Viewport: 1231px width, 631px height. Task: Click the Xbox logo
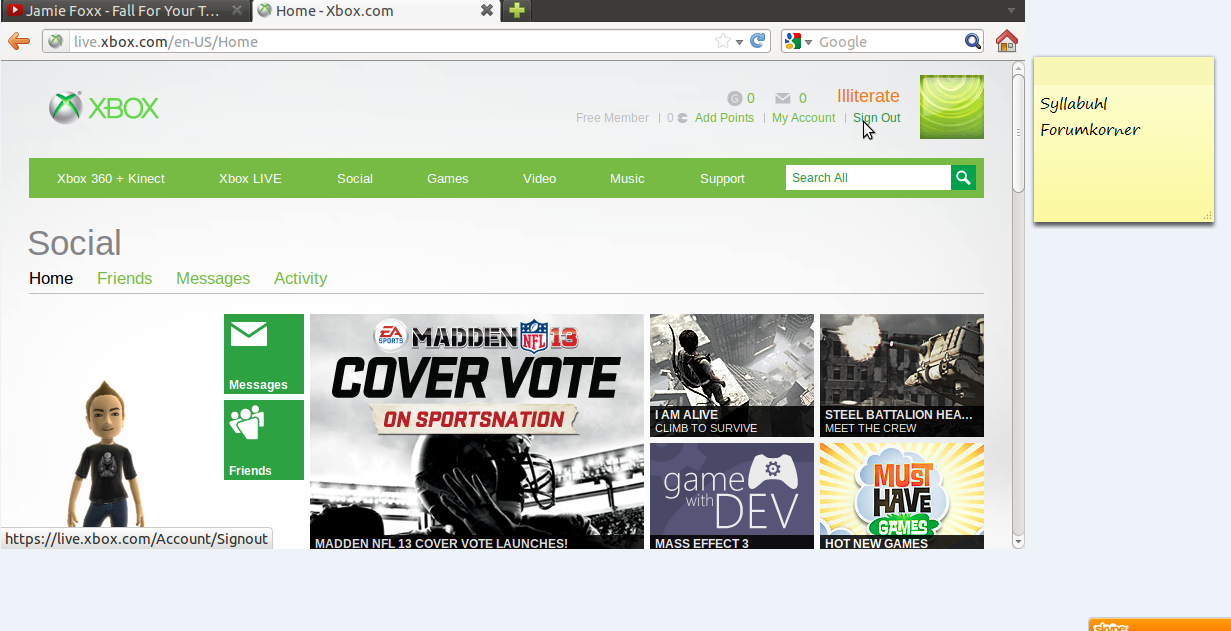[104, 107]
